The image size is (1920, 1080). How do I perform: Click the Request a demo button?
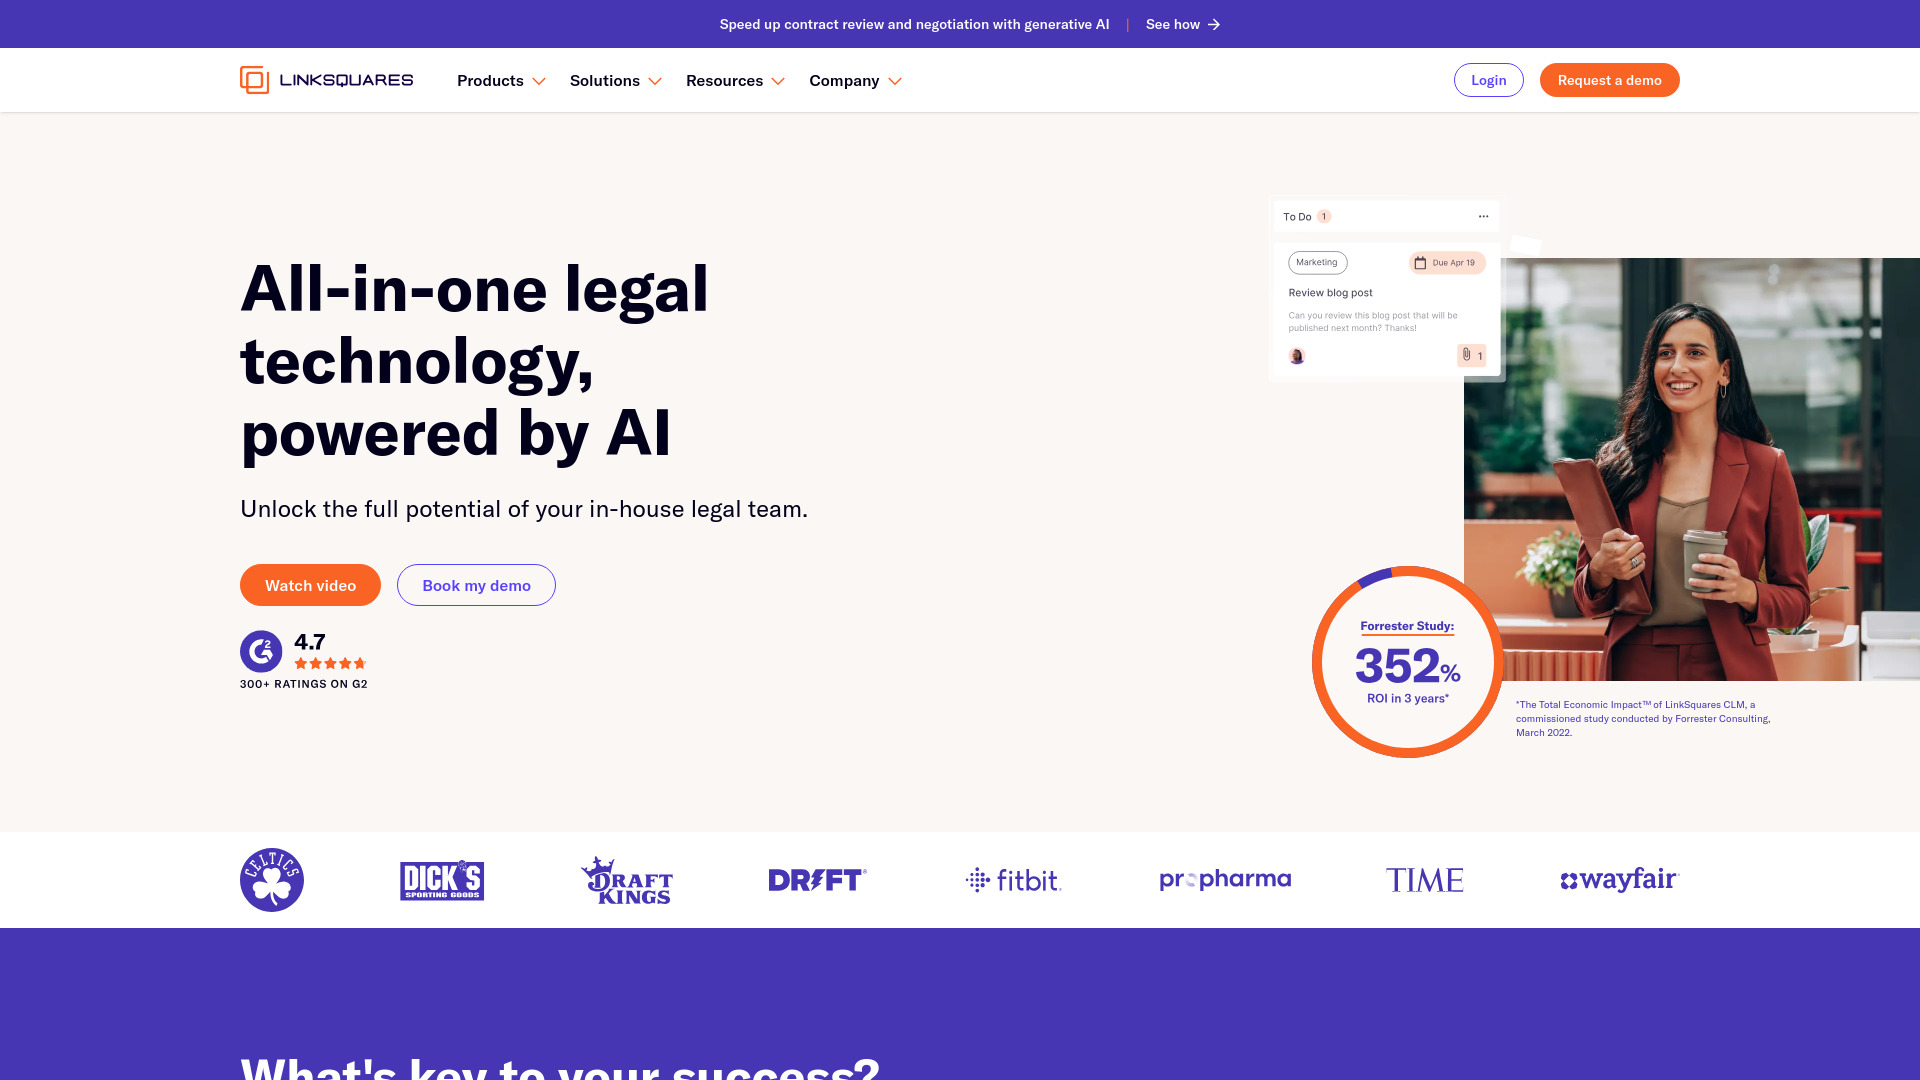(x=1609, y=79)
